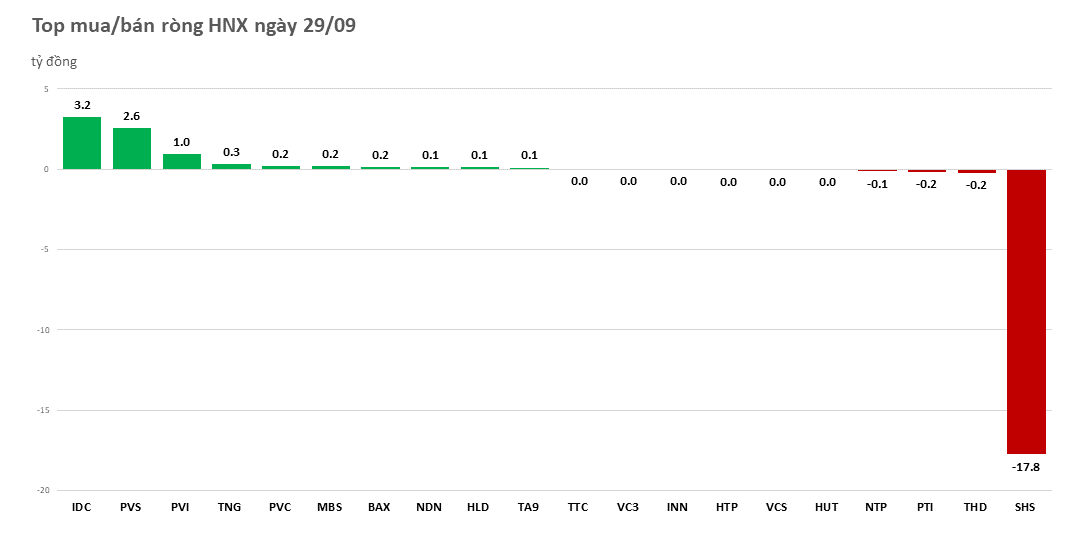Click the 1.0 label above PVI
The height and width of the screenshot is (537, 1075).
181,142
